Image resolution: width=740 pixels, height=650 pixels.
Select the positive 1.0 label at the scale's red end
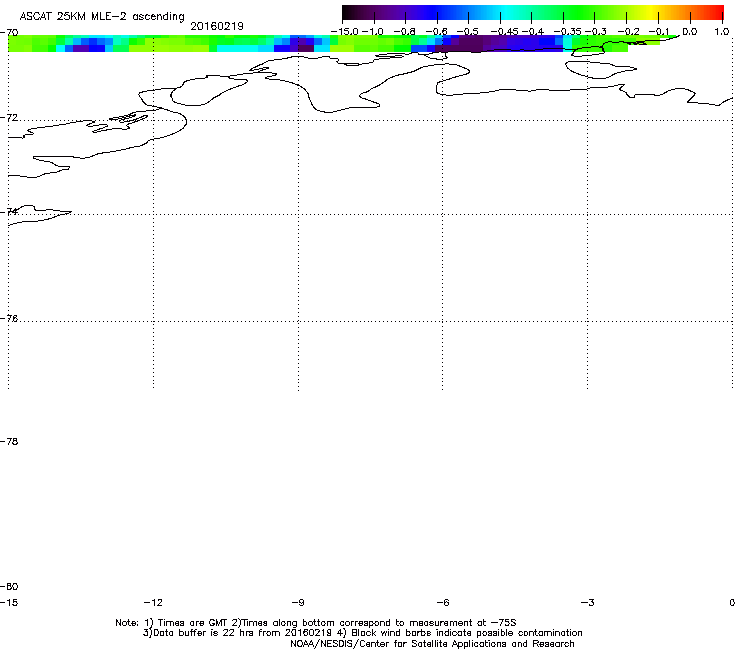pyautogui.click(x=722, y=32)
